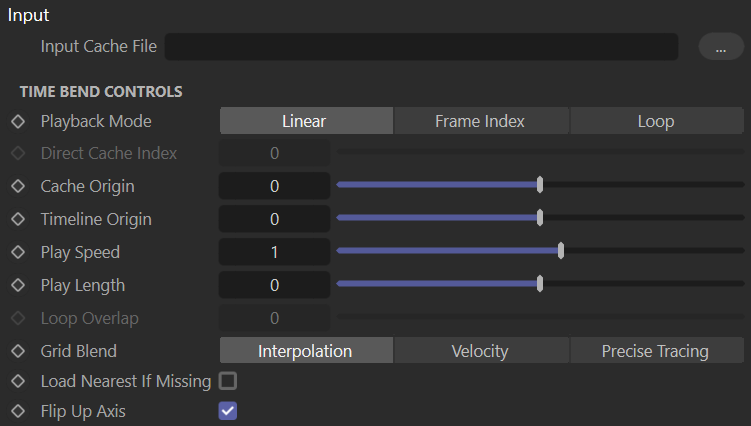This screenshot has height=426, width=751.
Task: Click the Timeline Origin keyframe diamond
Action: 18,219
